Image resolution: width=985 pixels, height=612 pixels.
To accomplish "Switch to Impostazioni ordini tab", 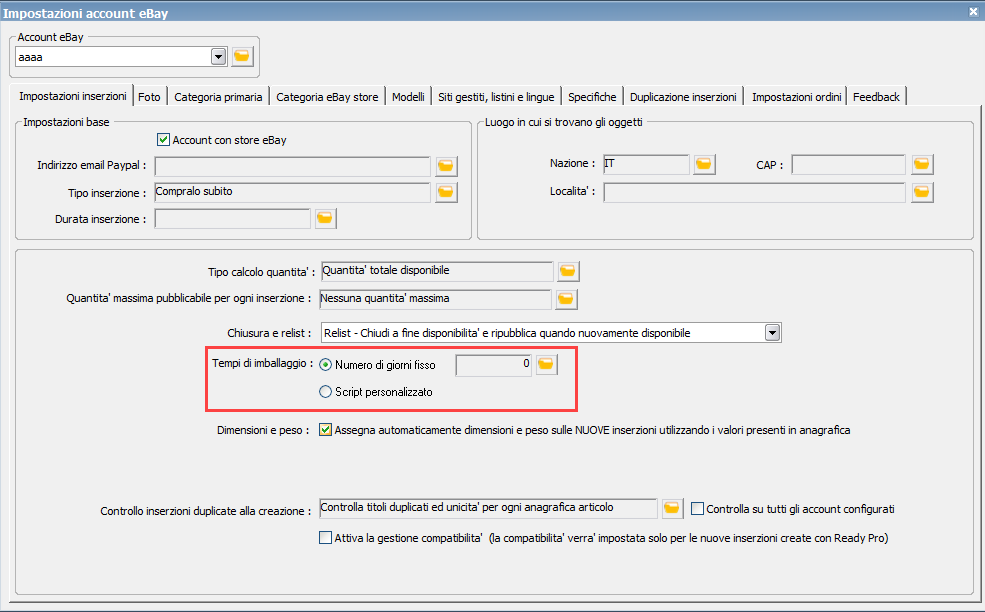I will click(796, 97).
